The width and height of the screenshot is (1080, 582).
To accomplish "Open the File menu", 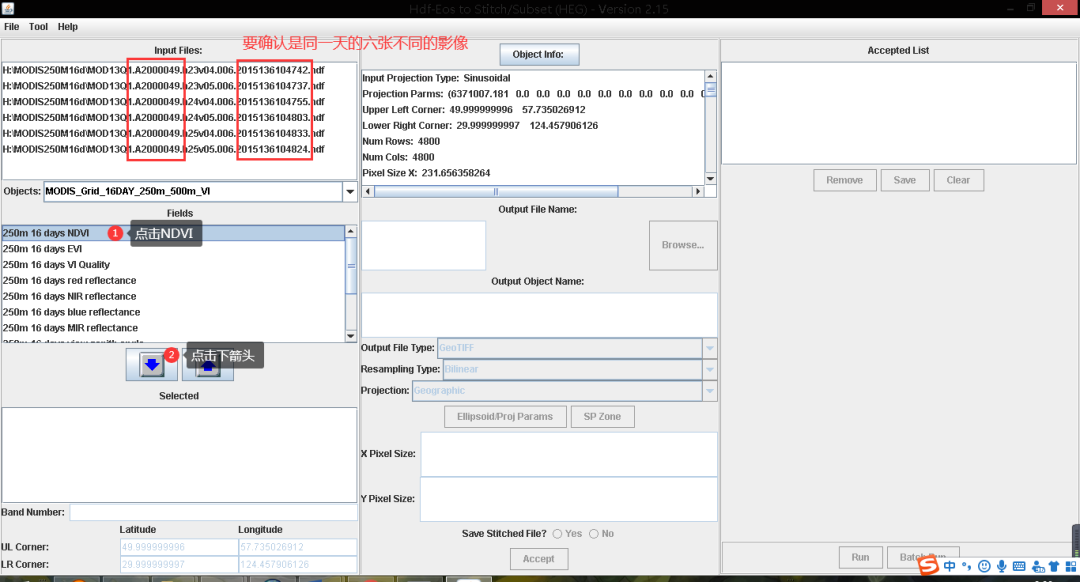I will (x=12, y=26).
